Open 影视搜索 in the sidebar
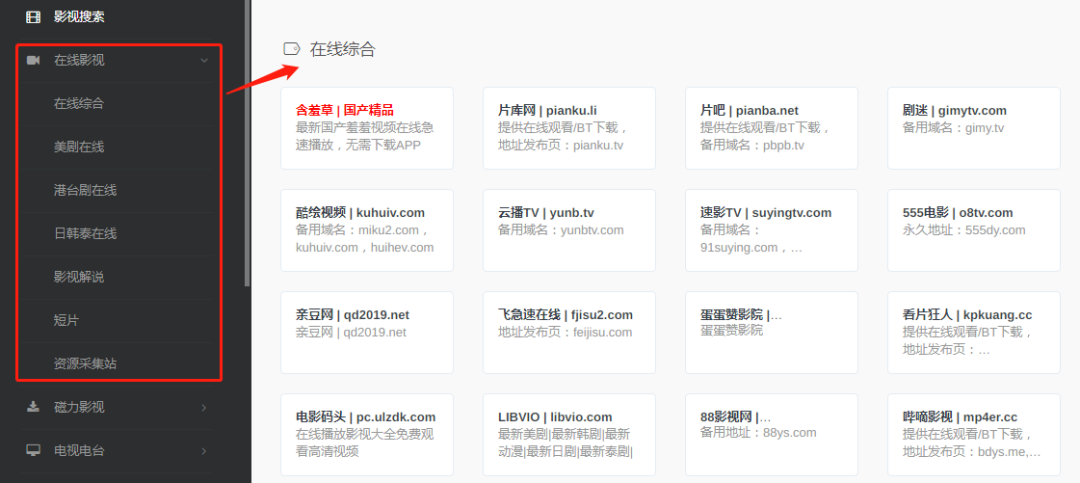Image resolution: width=1080 pixels, height=483 pixels. [79, 17]
